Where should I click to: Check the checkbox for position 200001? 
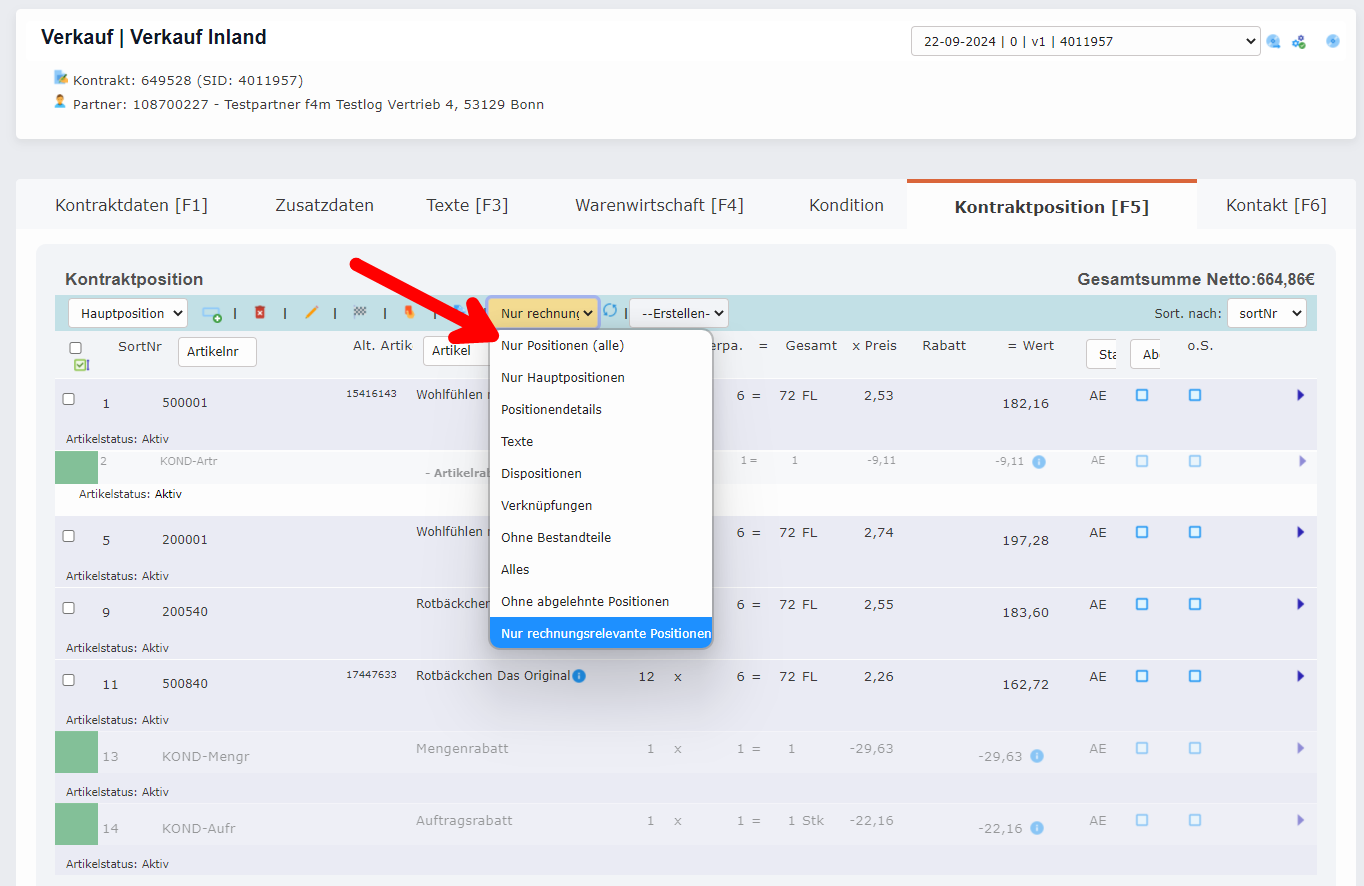[x=69, y=536]
